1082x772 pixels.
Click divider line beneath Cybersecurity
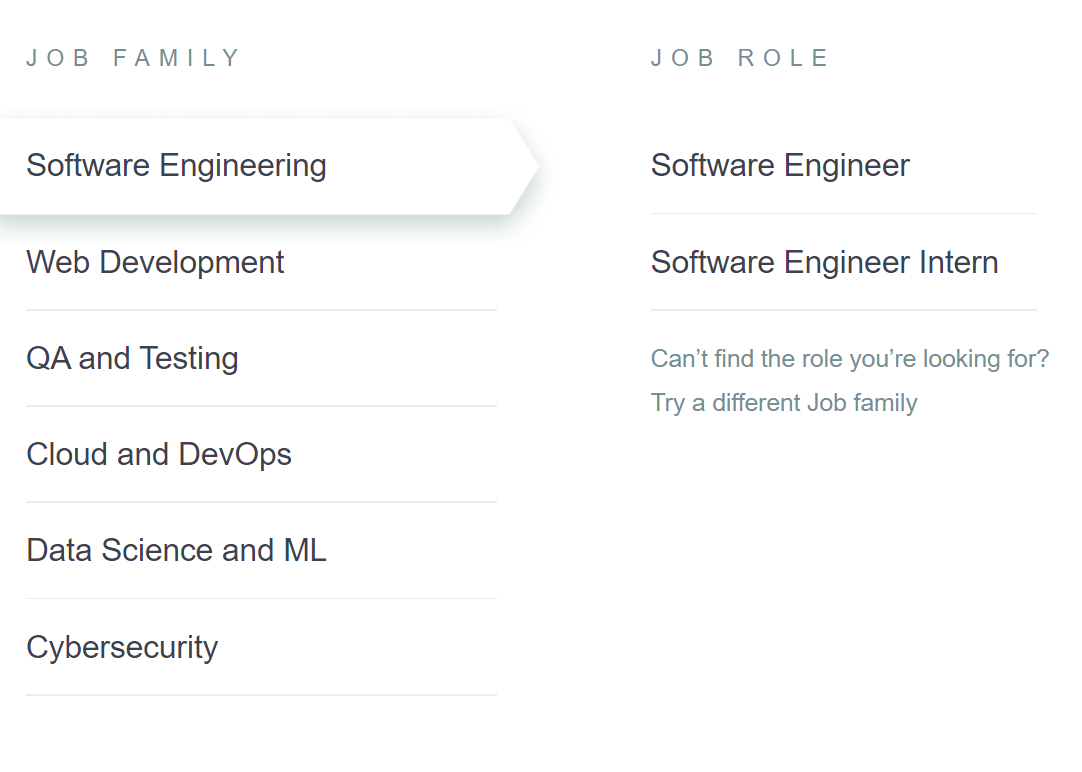261,695
